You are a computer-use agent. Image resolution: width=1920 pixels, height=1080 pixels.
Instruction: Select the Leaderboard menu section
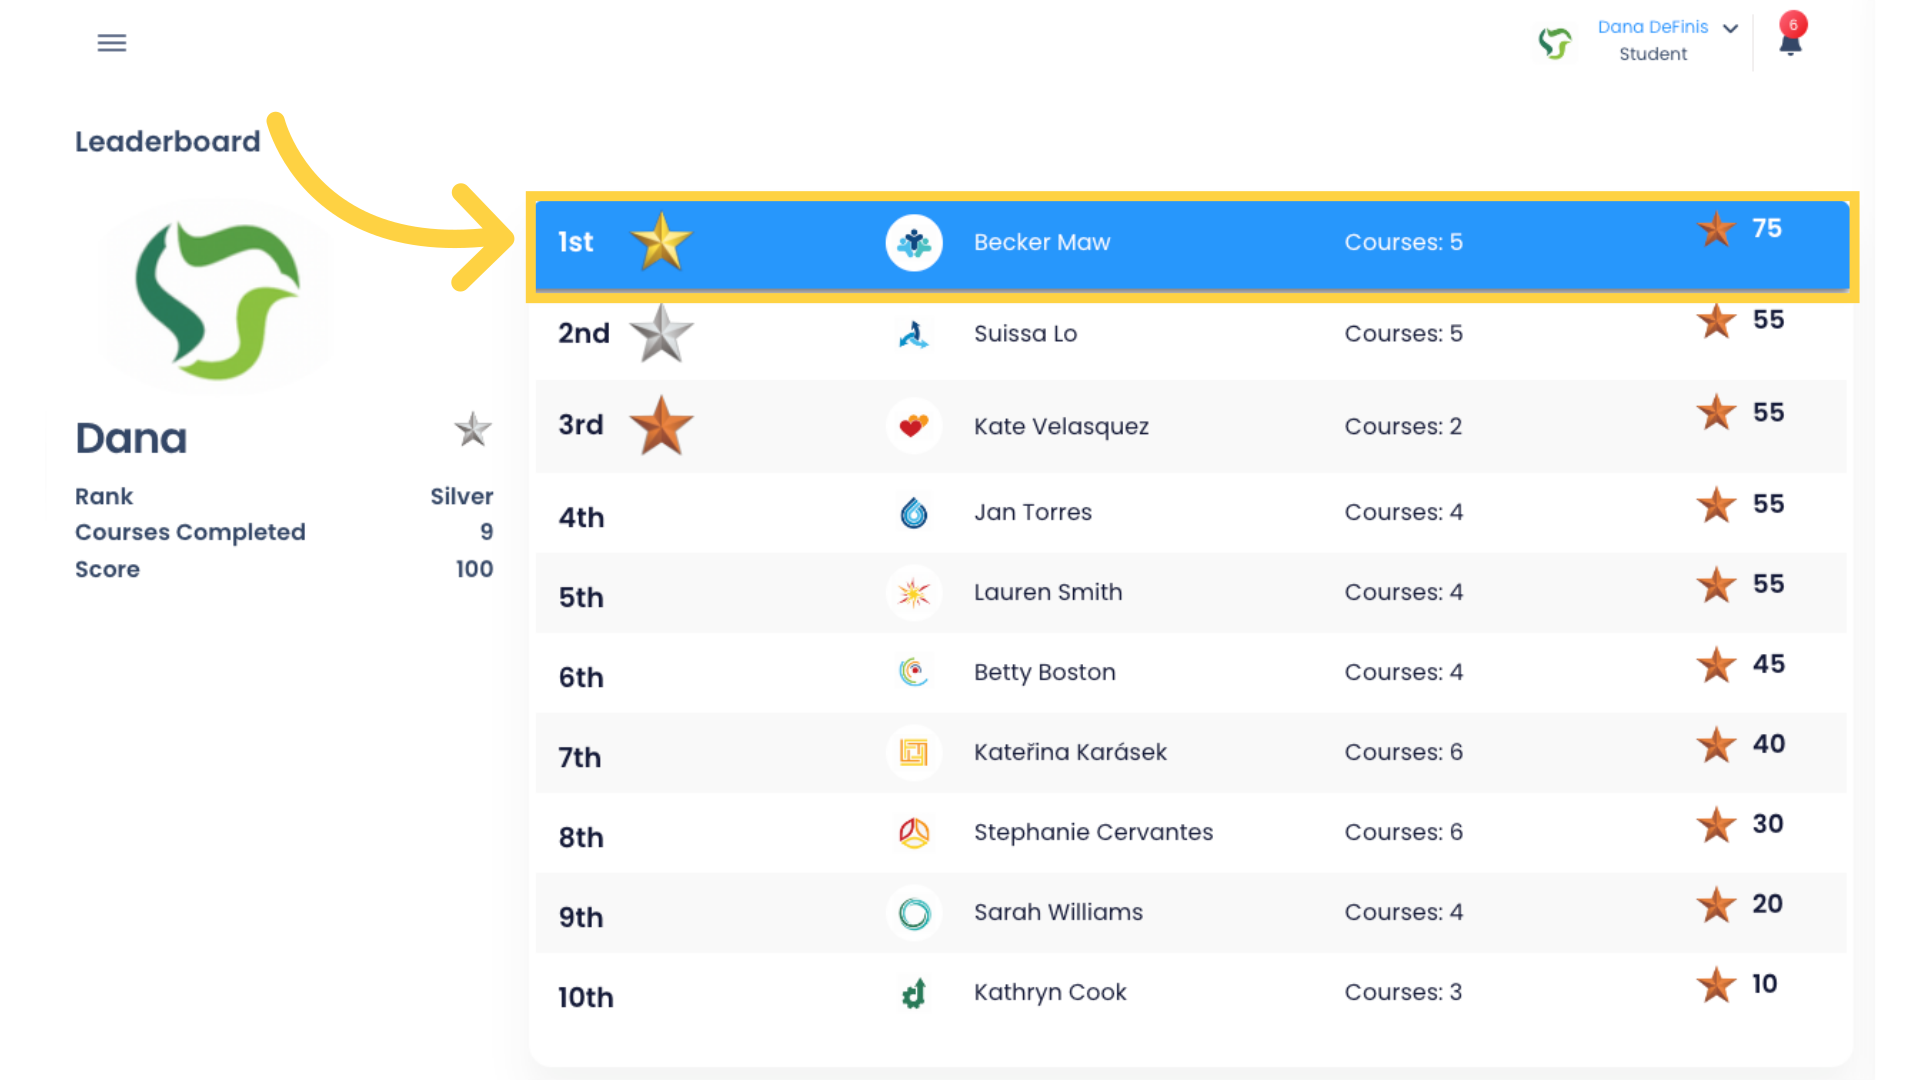166,141
